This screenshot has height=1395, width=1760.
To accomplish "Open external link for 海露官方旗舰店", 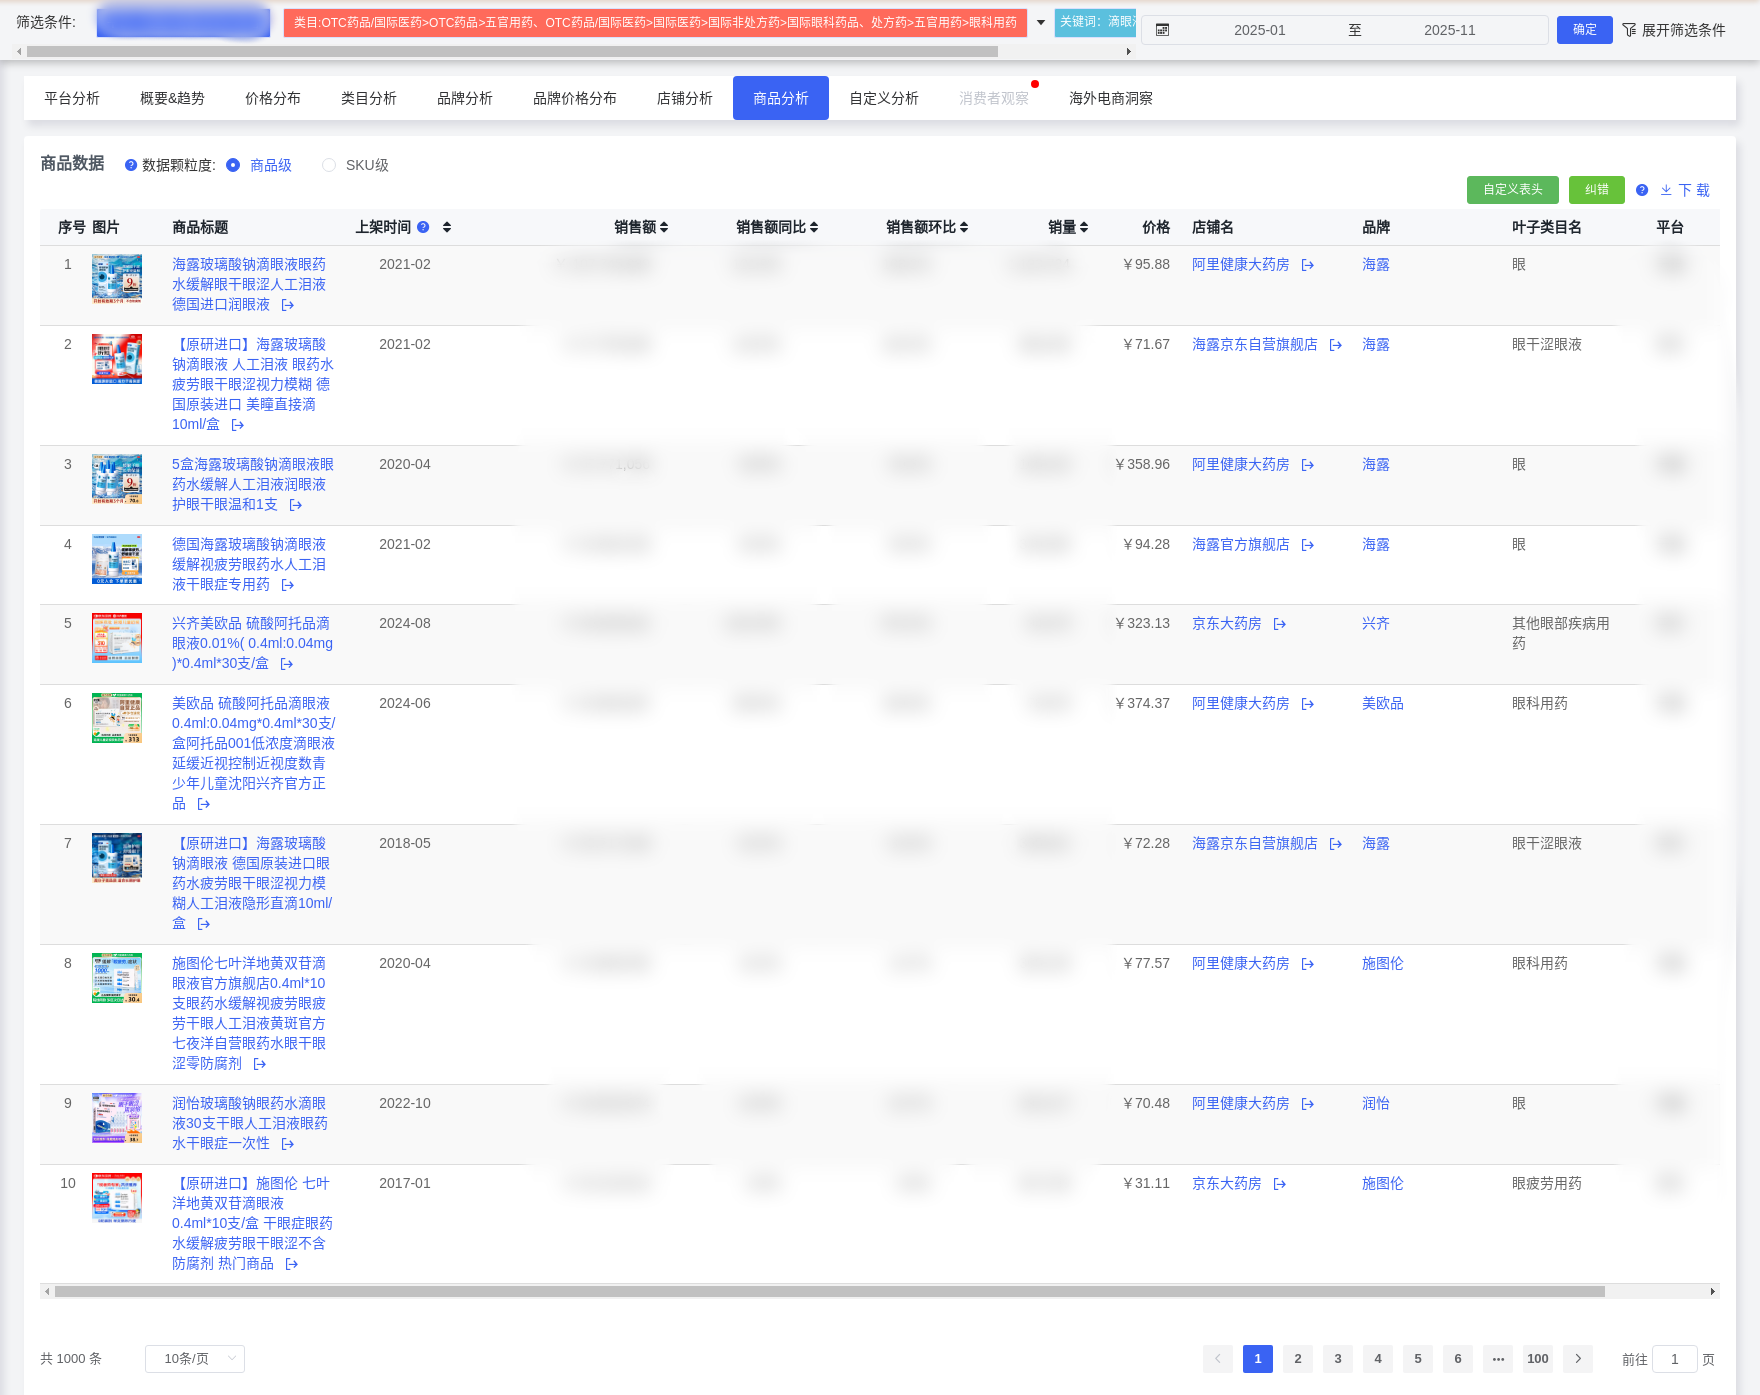I will point(1308,545).
